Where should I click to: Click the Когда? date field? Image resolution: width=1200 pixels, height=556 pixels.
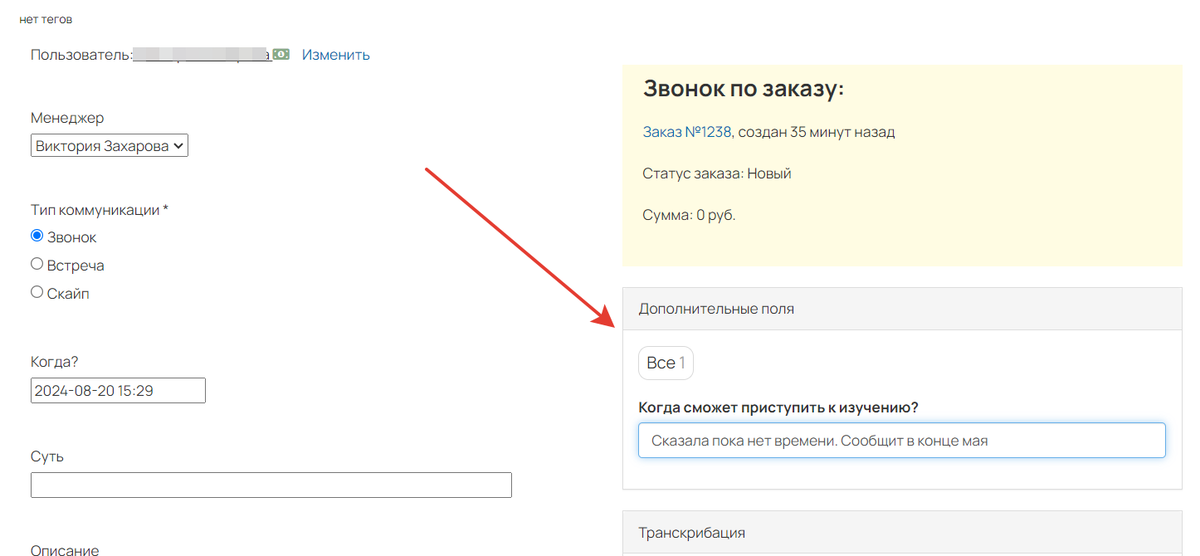click(x=118, y=390)
